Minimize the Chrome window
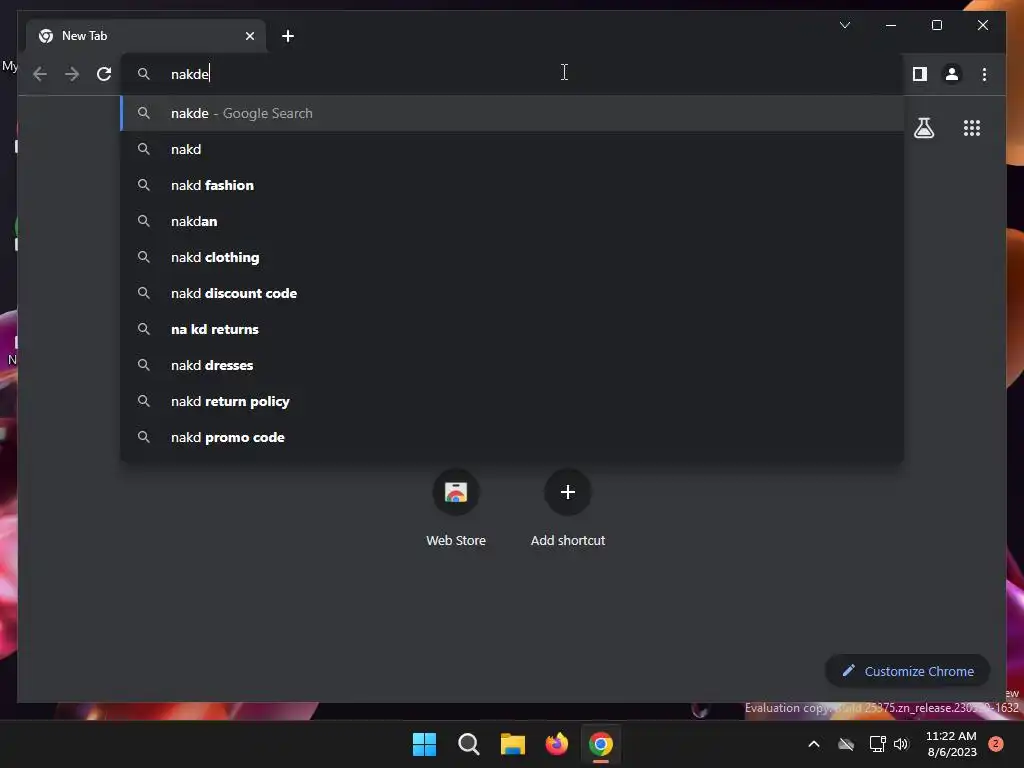The image size is (1024, 768). [x=891, y=25]
